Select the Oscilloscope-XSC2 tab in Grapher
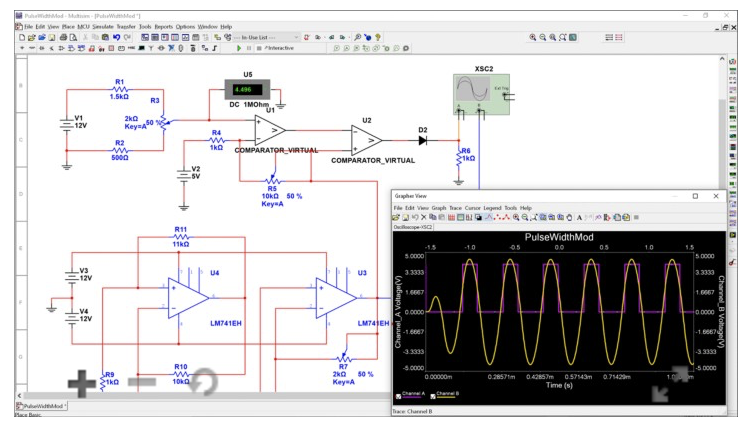 [x=413, y=227]
